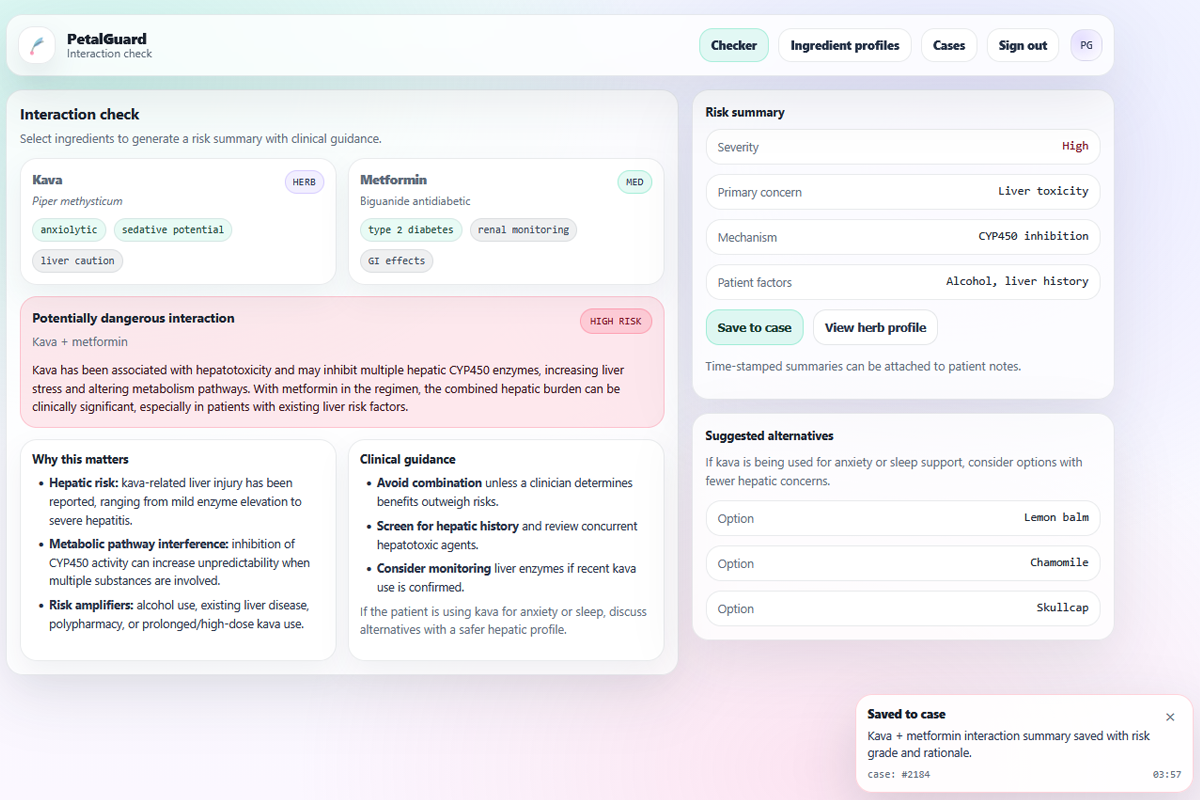This screenshot has width=1200, height=800.
Task: Choose the Chamomile alternative option
Action: tap(902, 563)
